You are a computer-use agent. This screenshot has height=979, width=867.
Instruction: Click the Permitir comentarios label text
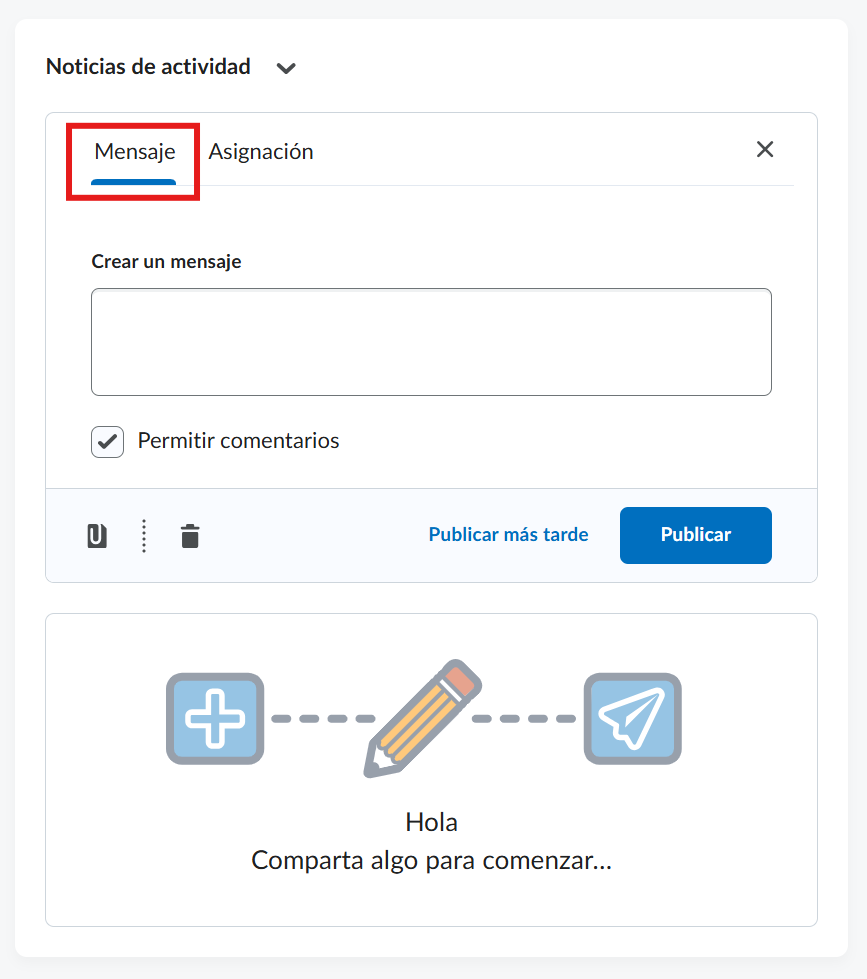click(x=238, y=441)
